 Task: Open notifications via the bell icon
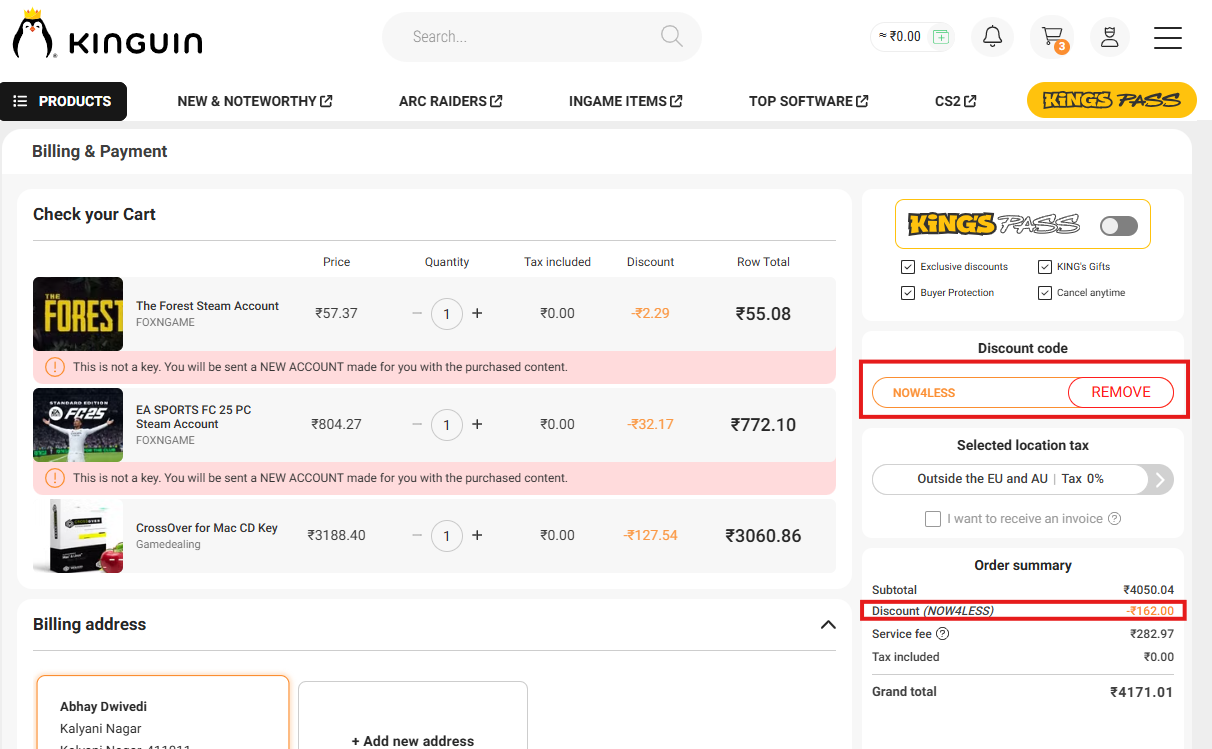992,36
